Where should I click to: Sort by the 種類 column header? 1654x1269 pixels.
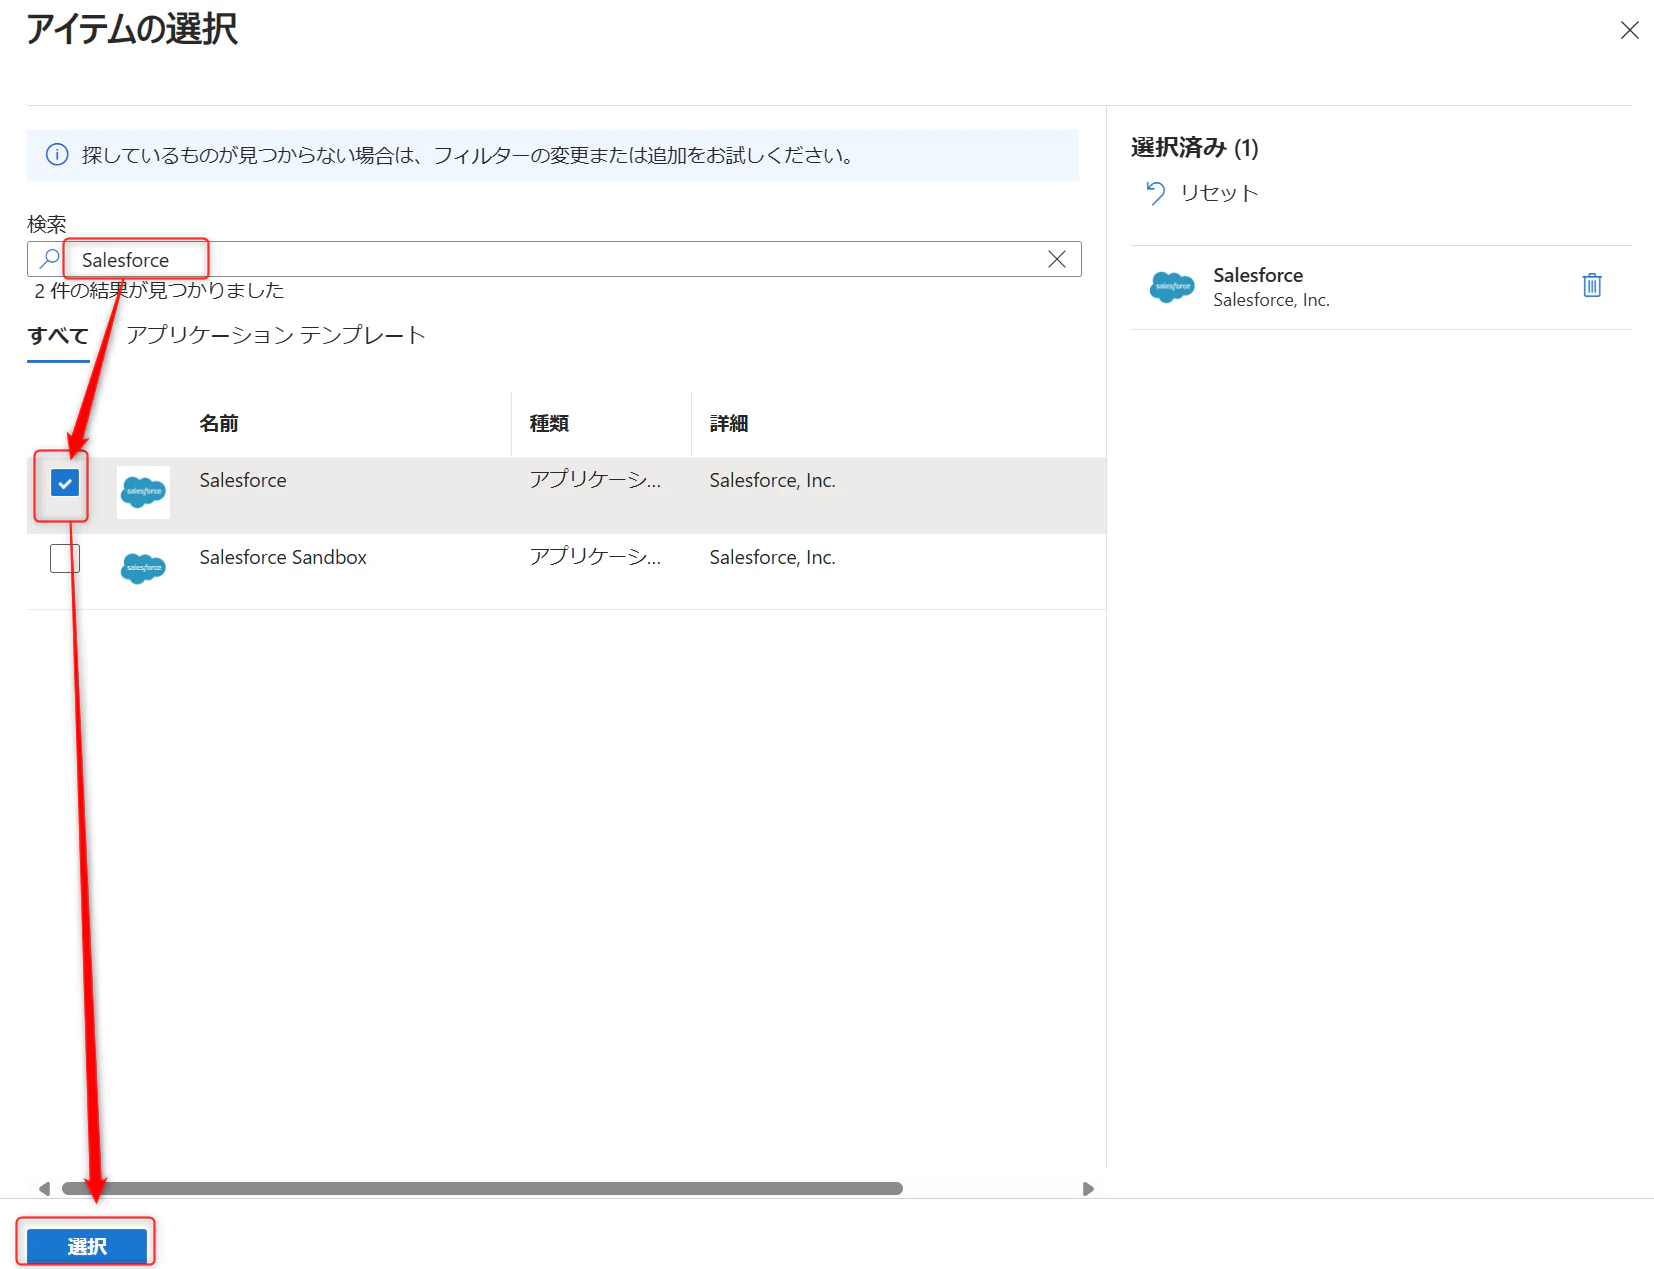click(x=549, y=424)
